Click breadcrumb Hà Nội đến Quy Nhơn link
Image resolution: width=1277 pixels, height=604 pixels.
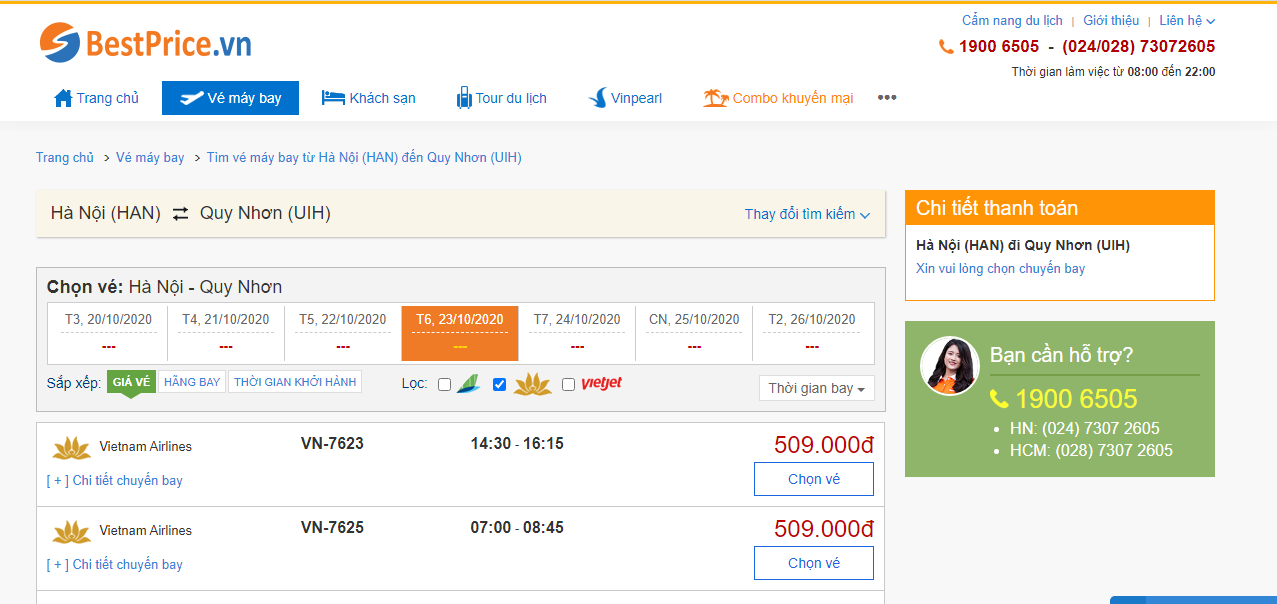coord(364,157)
